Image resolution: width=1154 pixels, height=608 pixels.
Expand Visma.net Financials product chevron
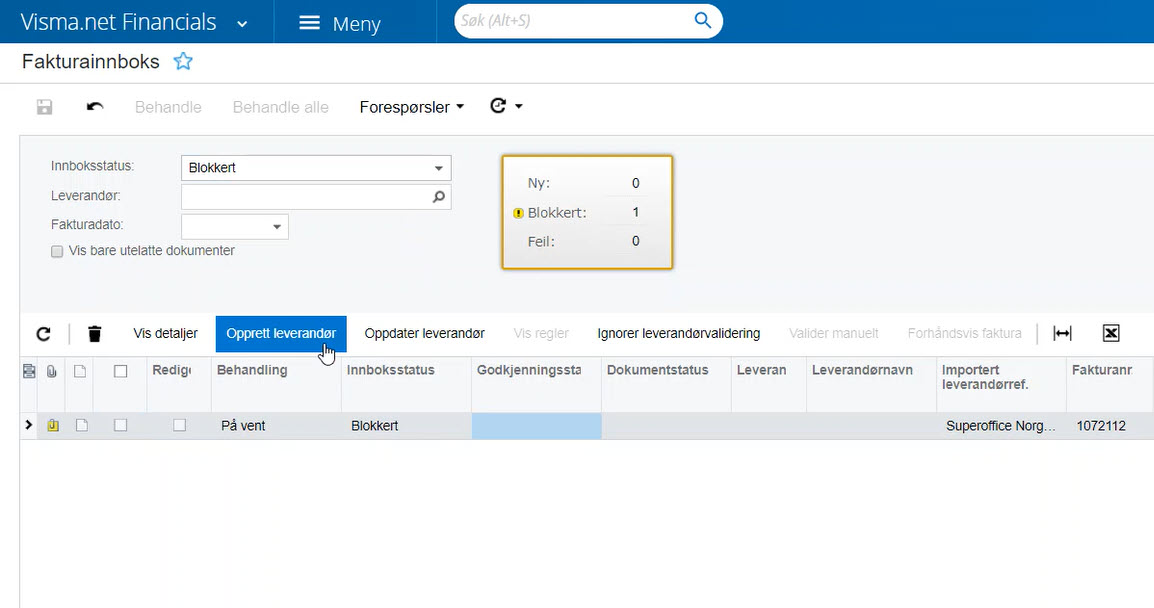coord(242,24)
